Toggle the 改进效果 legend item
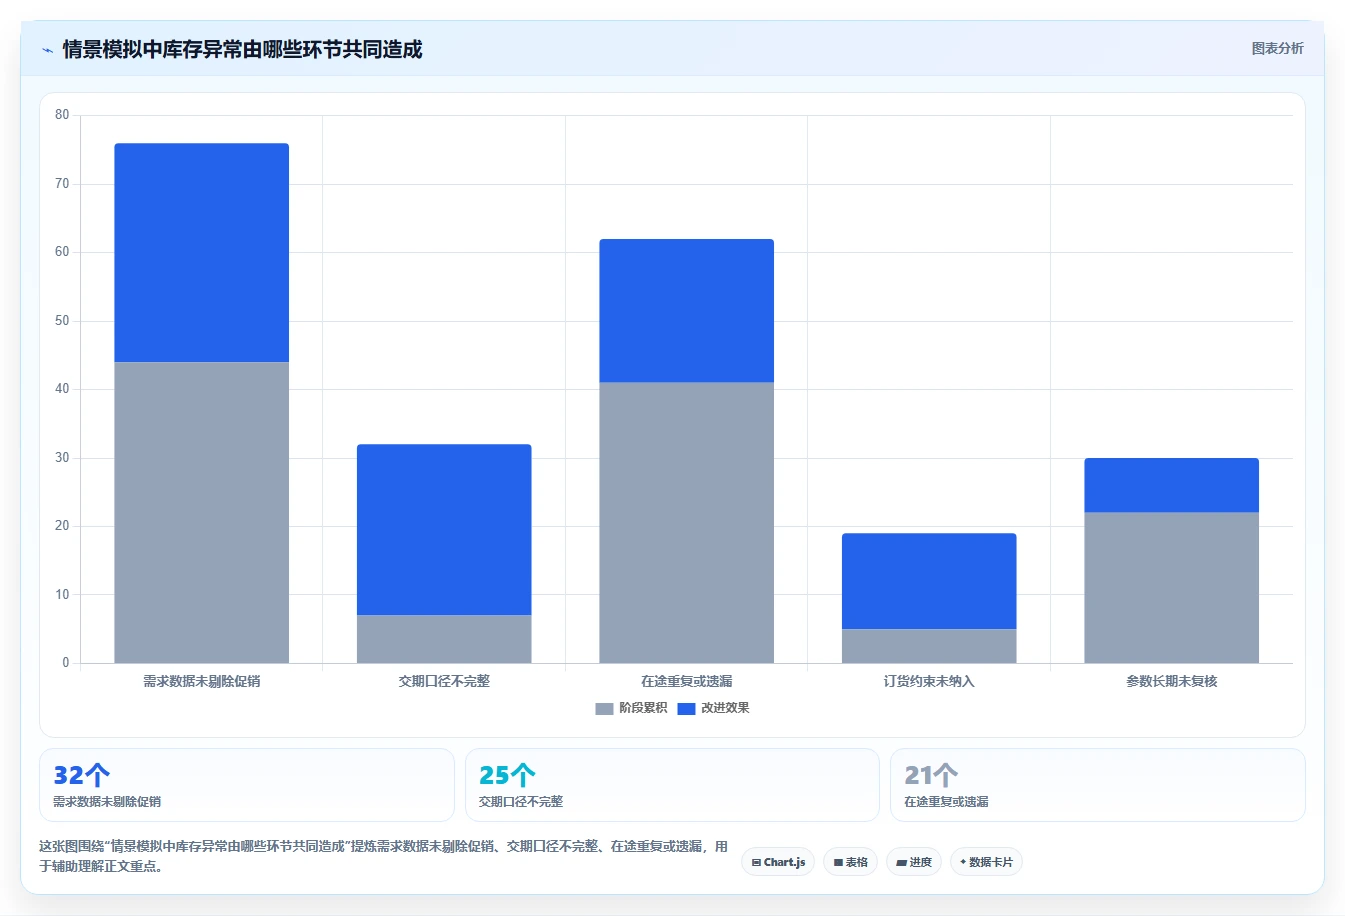The height and width of the screenshot is (916, 1345). 713,708
